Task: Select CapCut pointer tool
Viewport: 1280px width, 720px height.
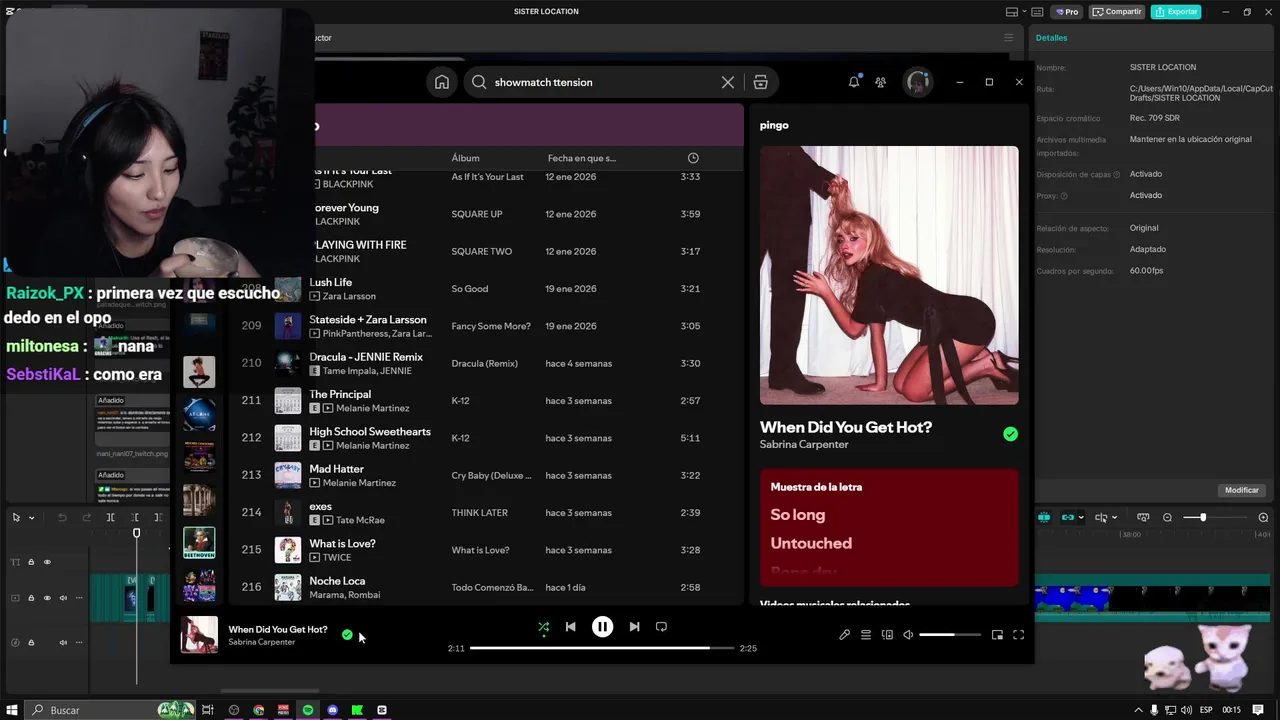Action: click(16, 517)
